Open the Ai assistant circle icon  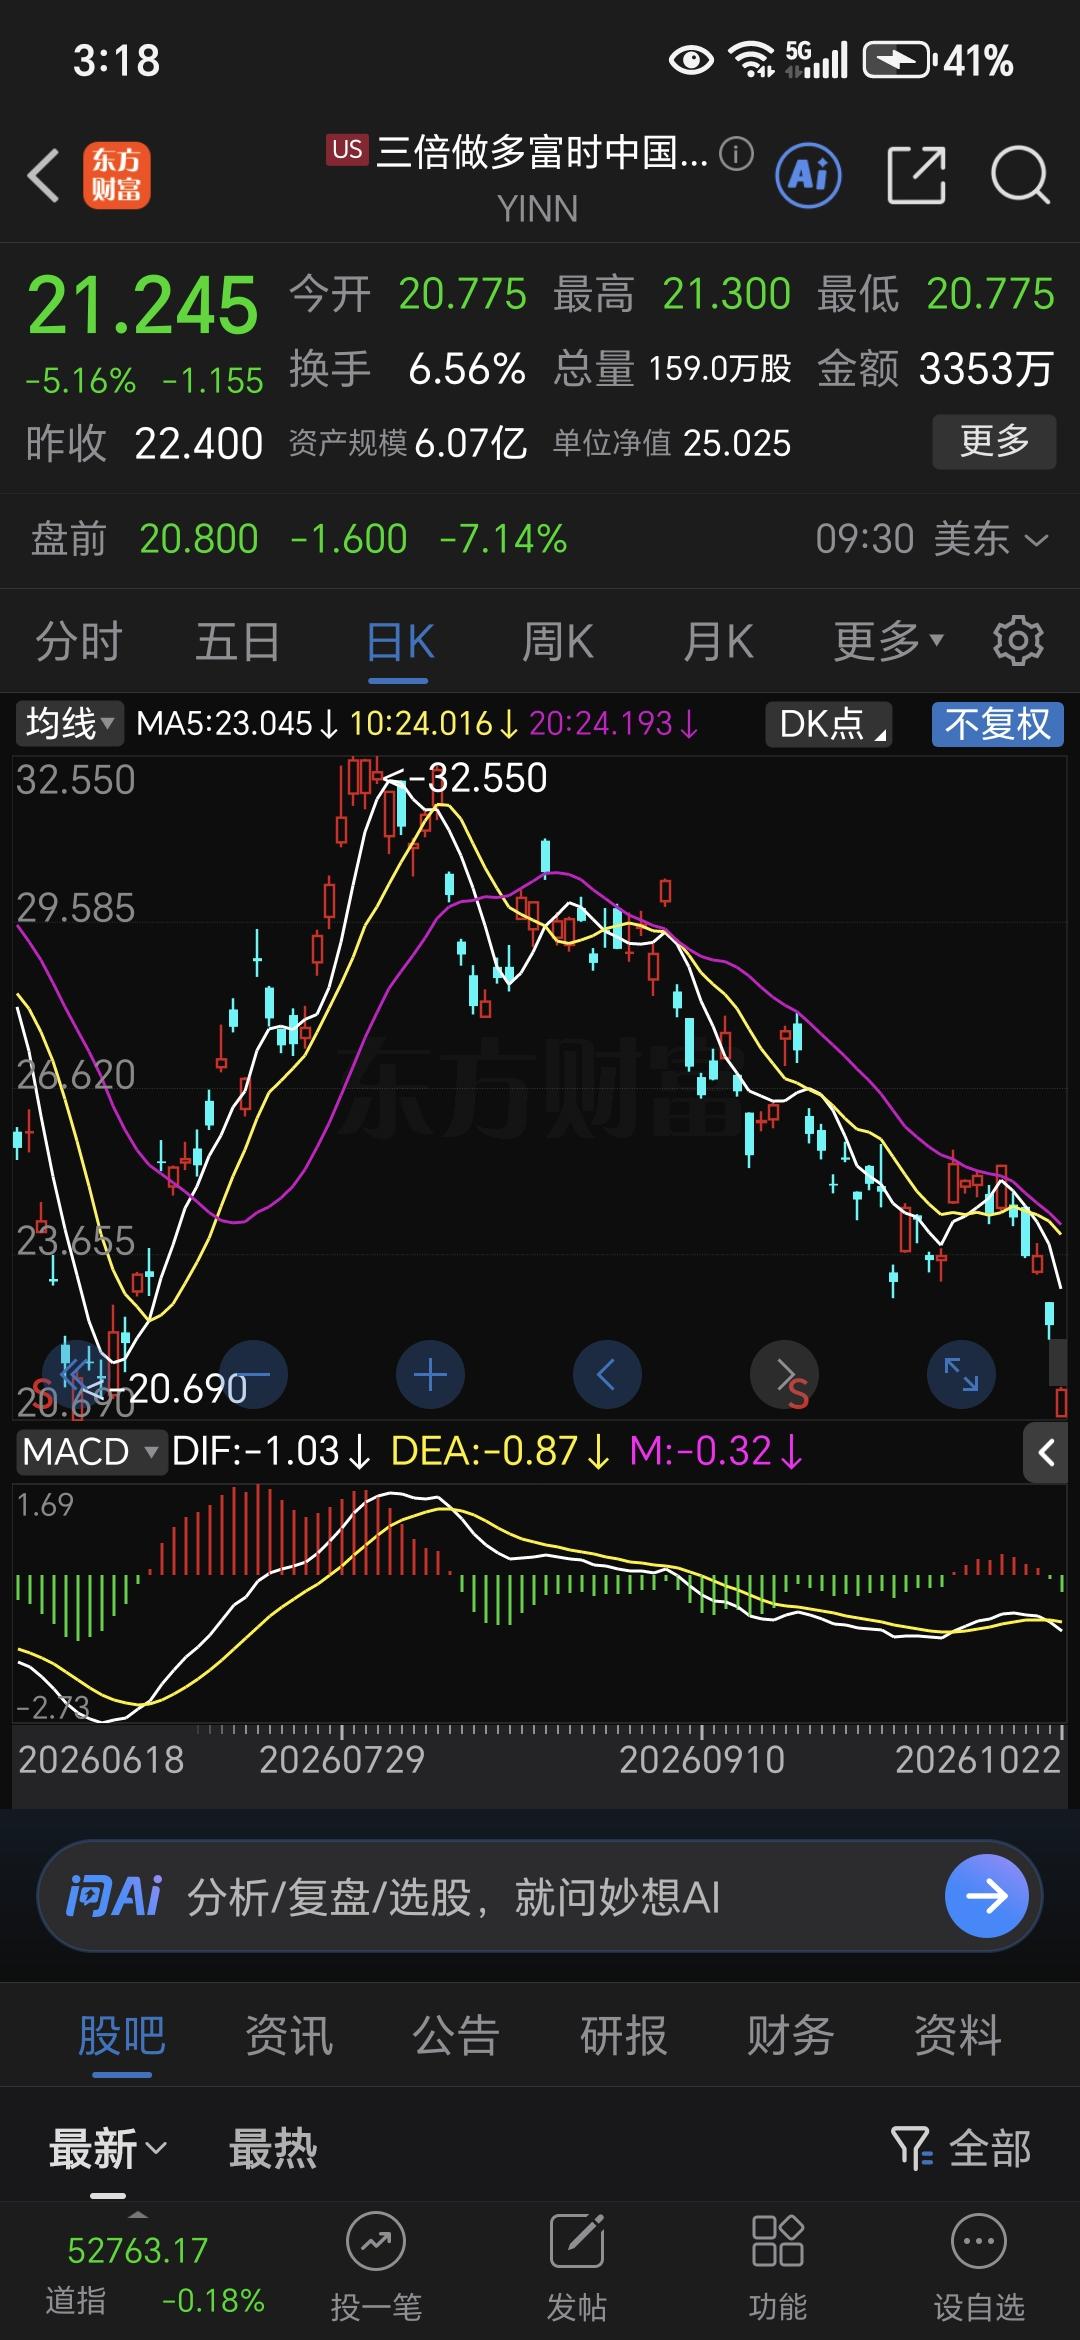(x=808, y=175)
